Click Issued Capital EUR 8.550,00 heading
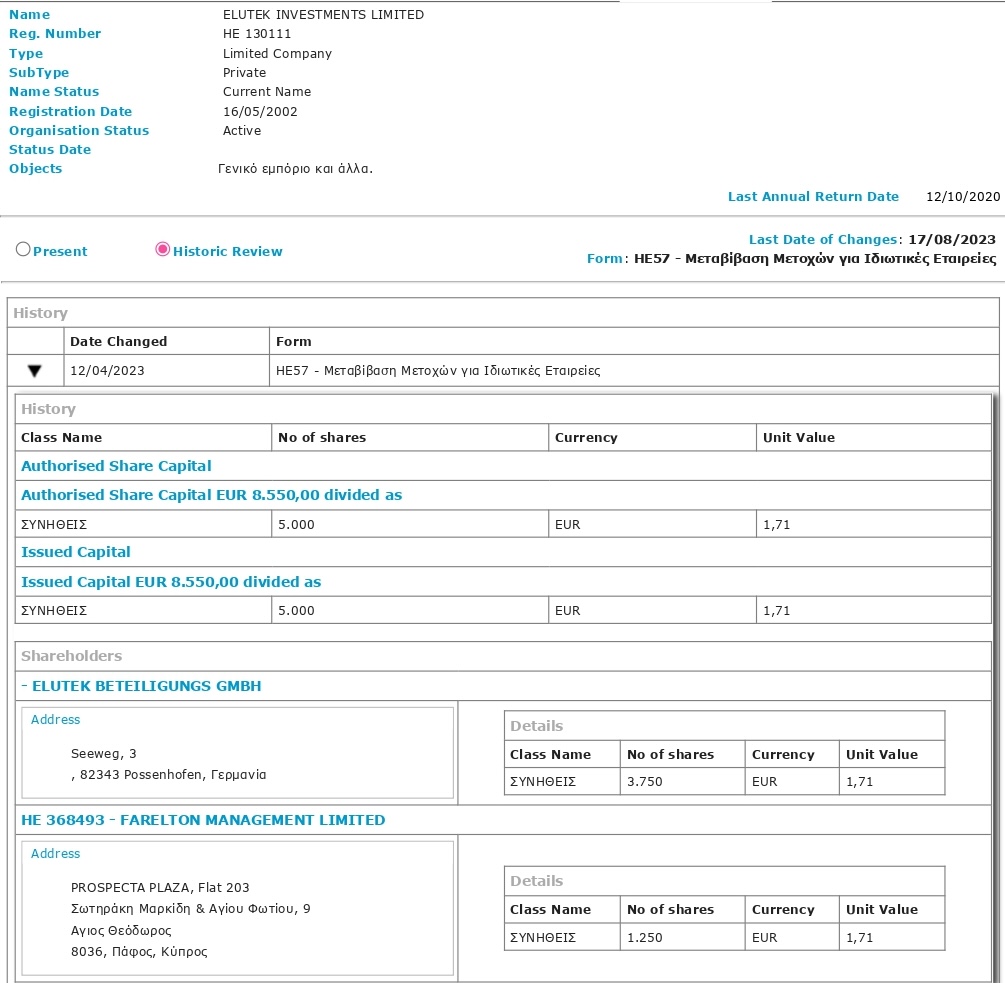Image resolution: width=1005 pixels, height=983 pixels. click(x=171, y=582)
